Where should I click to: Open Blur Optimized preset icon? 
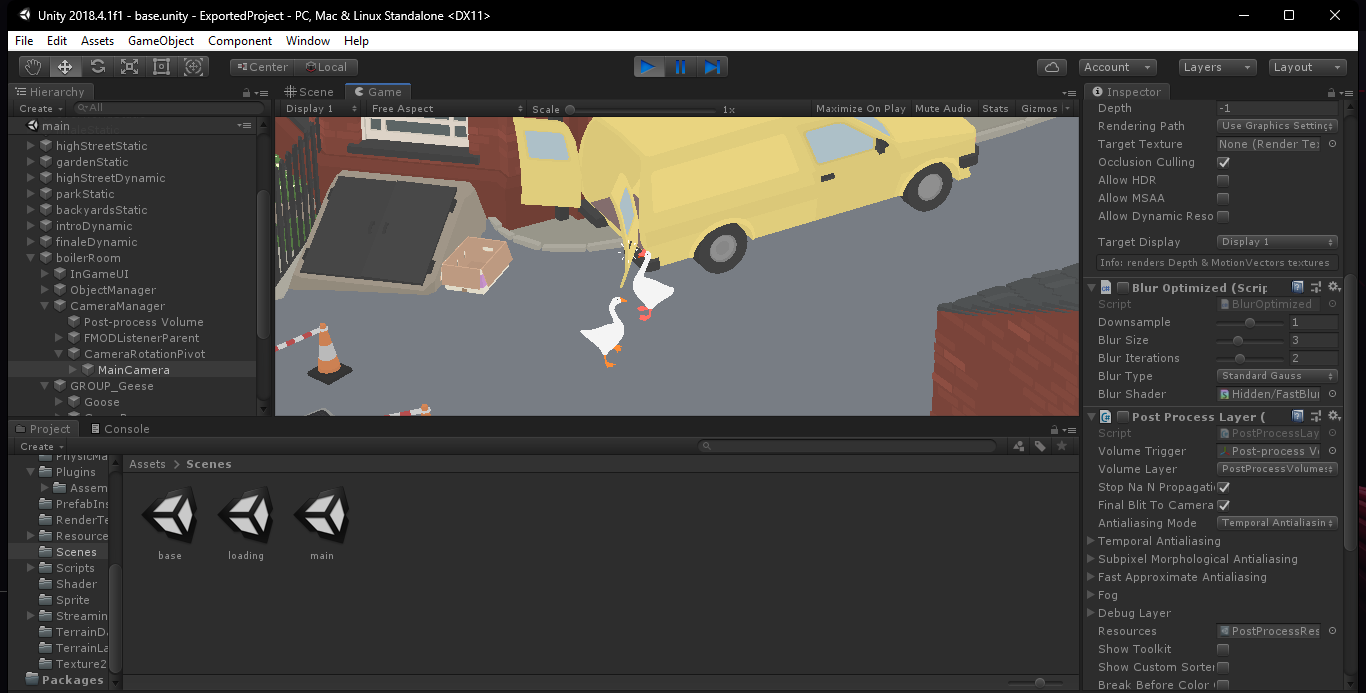coord(1315,288)
